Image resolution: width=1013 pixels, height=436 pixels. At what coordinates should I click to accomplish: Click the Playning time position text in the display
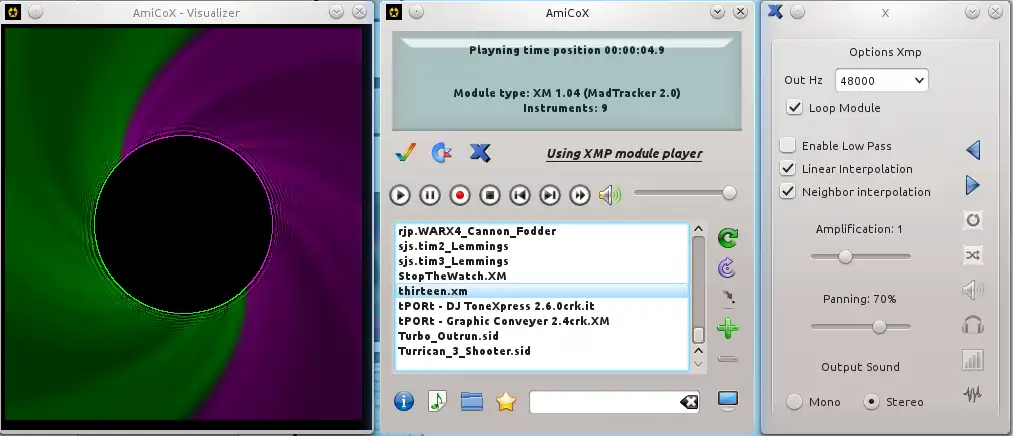tap(567, 50)
